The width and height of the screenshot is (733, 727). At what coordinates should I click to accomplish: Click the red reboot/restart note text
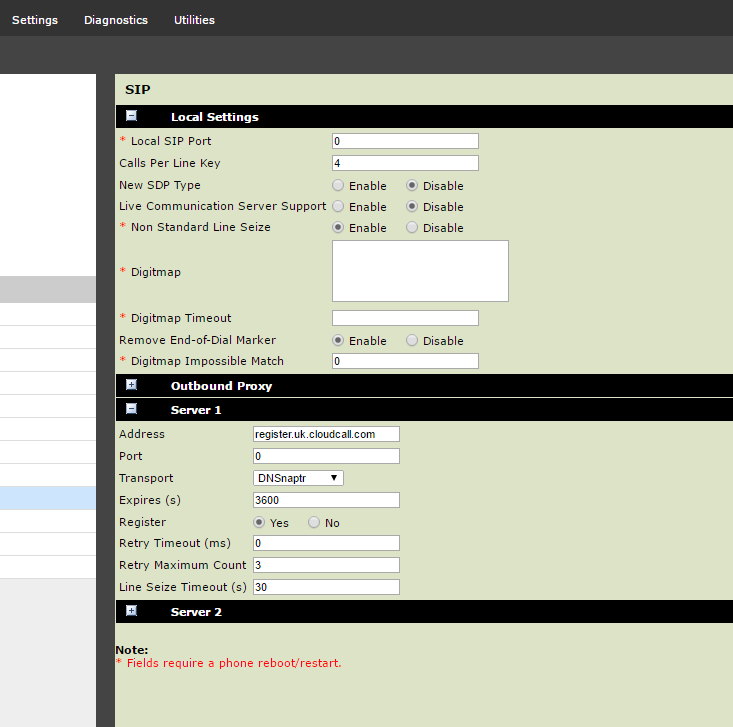point(229,663)
